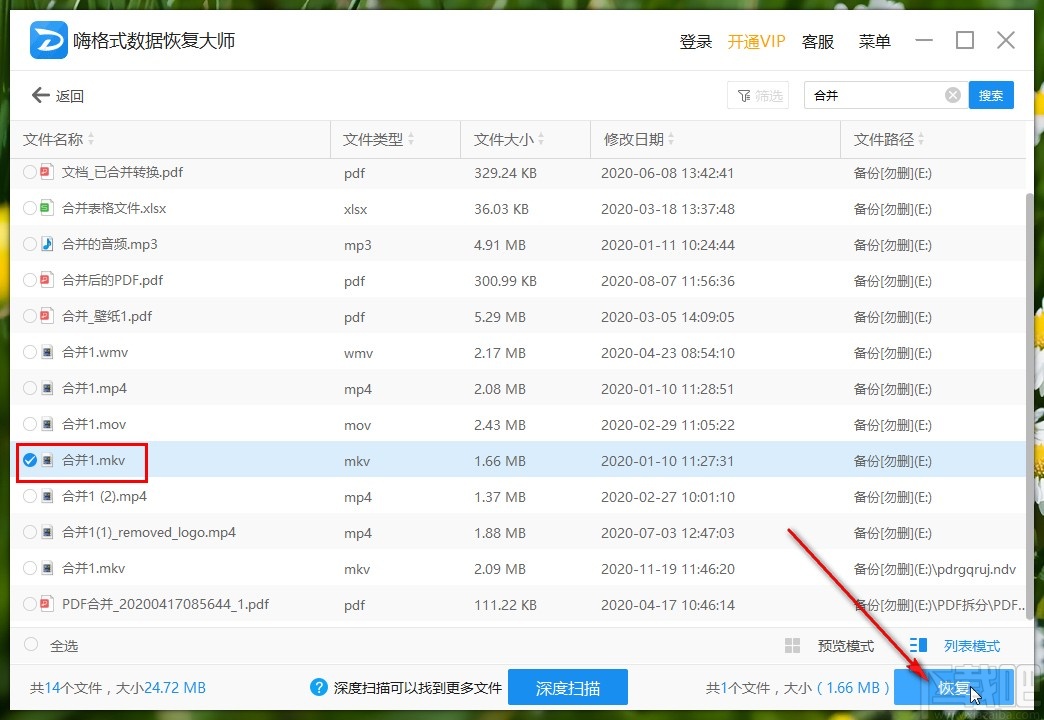The image size is (1044, 720).
Task: Click the 筛选 filter button
Action: [758, 95]
